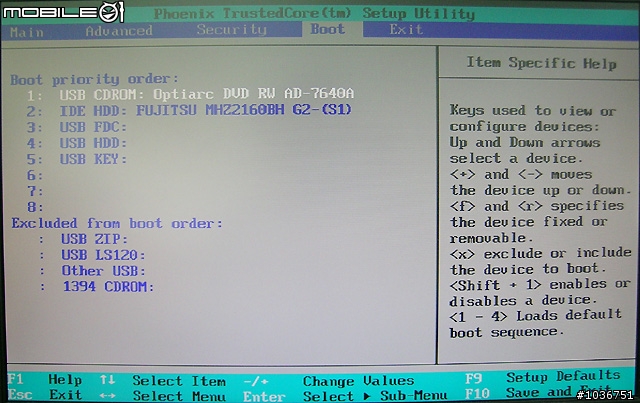
Task: Click the up-down arrows icon in footer
Action: click(x=107, y=380)
